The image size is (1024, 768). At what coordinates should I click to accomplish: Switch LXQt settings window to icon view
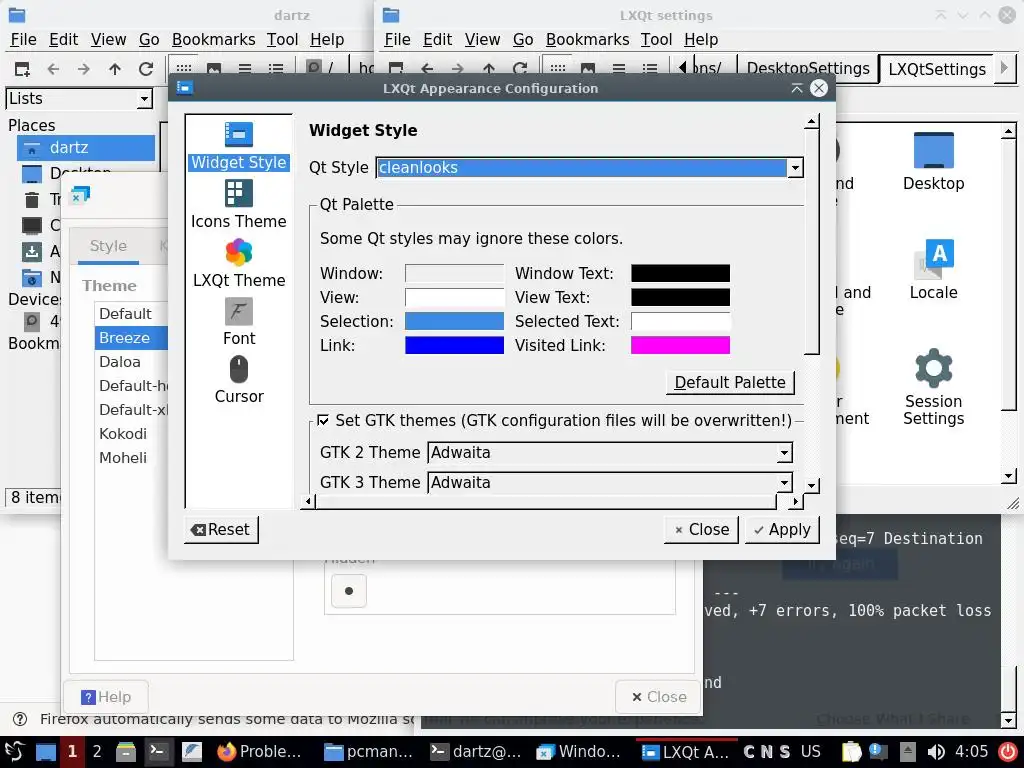557,69
